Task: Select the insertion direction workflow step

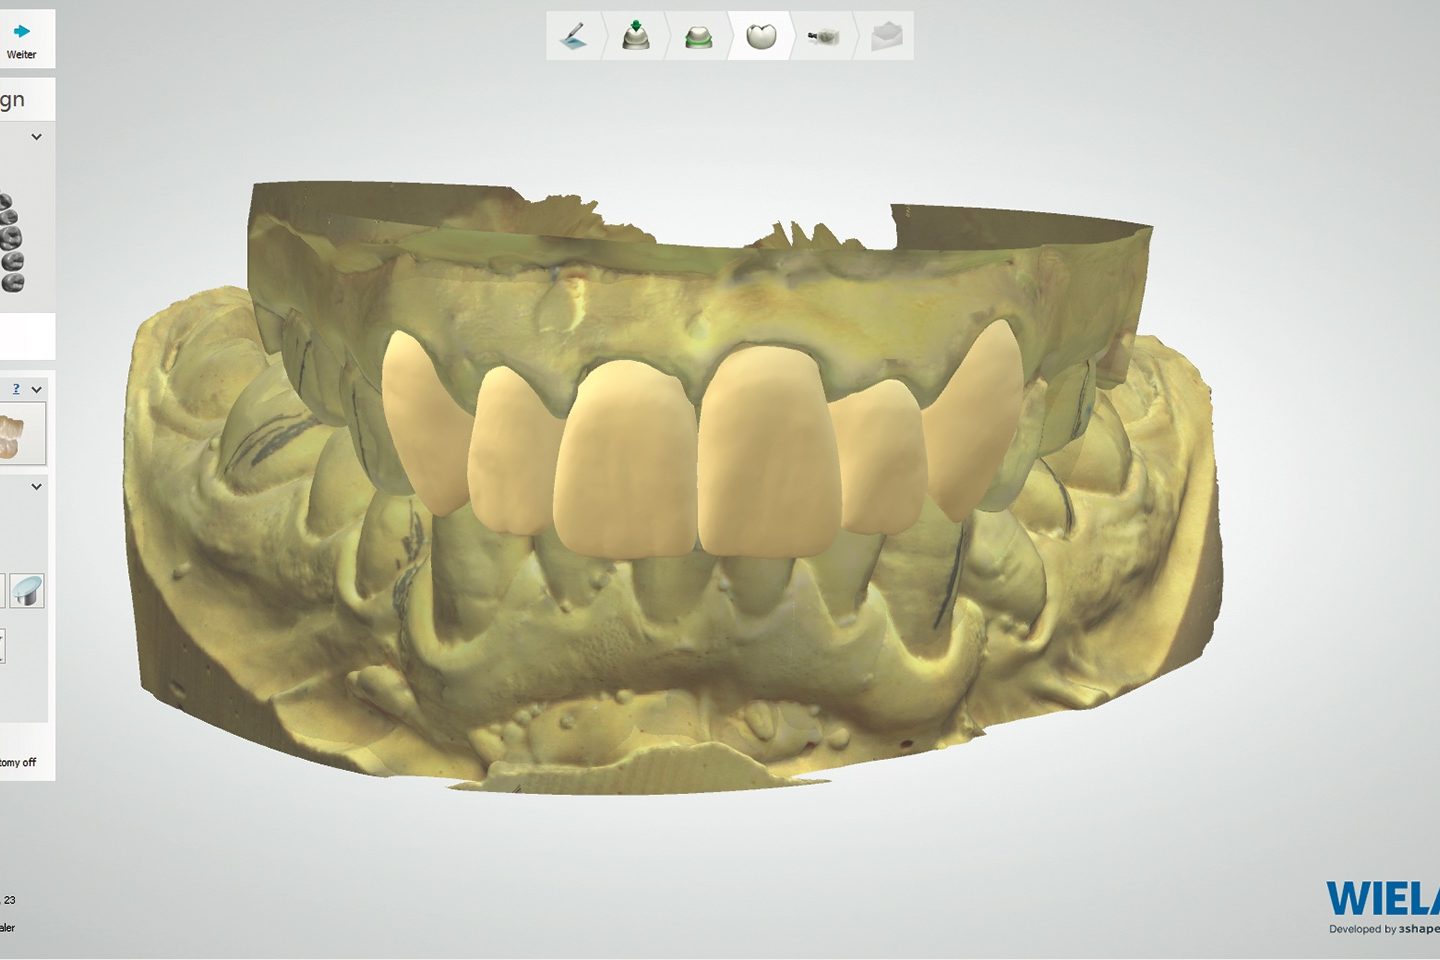Action: [x=636, y=37]
